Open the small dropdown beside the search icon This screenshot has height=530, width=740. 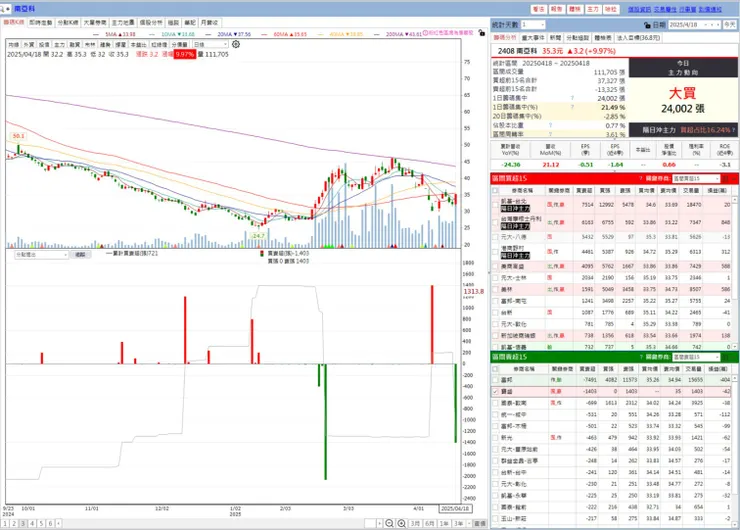point(8,8)
